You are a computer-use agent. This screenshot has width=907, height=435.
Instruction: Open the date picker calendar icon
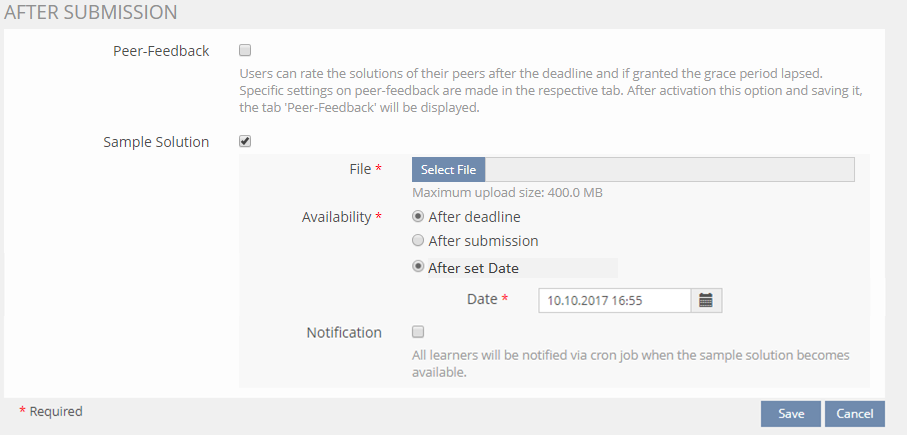706,299
